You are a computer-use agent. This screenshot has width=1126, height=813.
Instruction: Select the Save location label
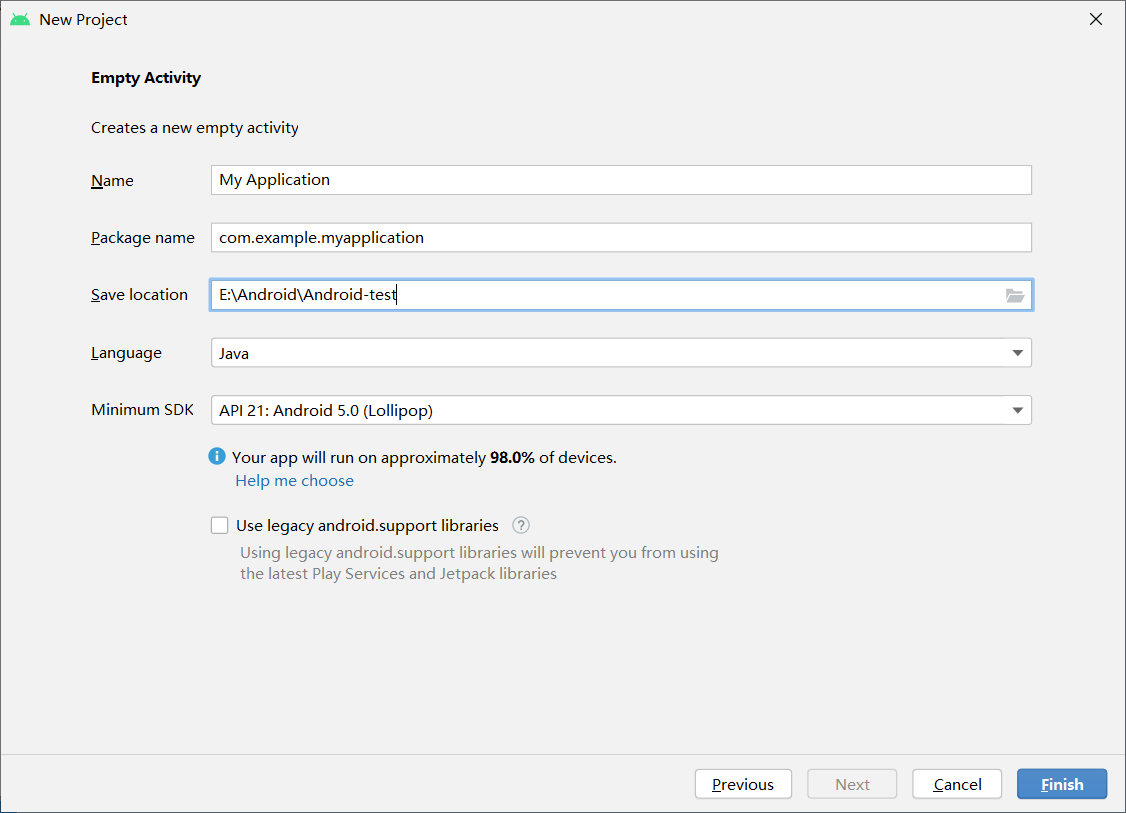click(x=139, y=295)
